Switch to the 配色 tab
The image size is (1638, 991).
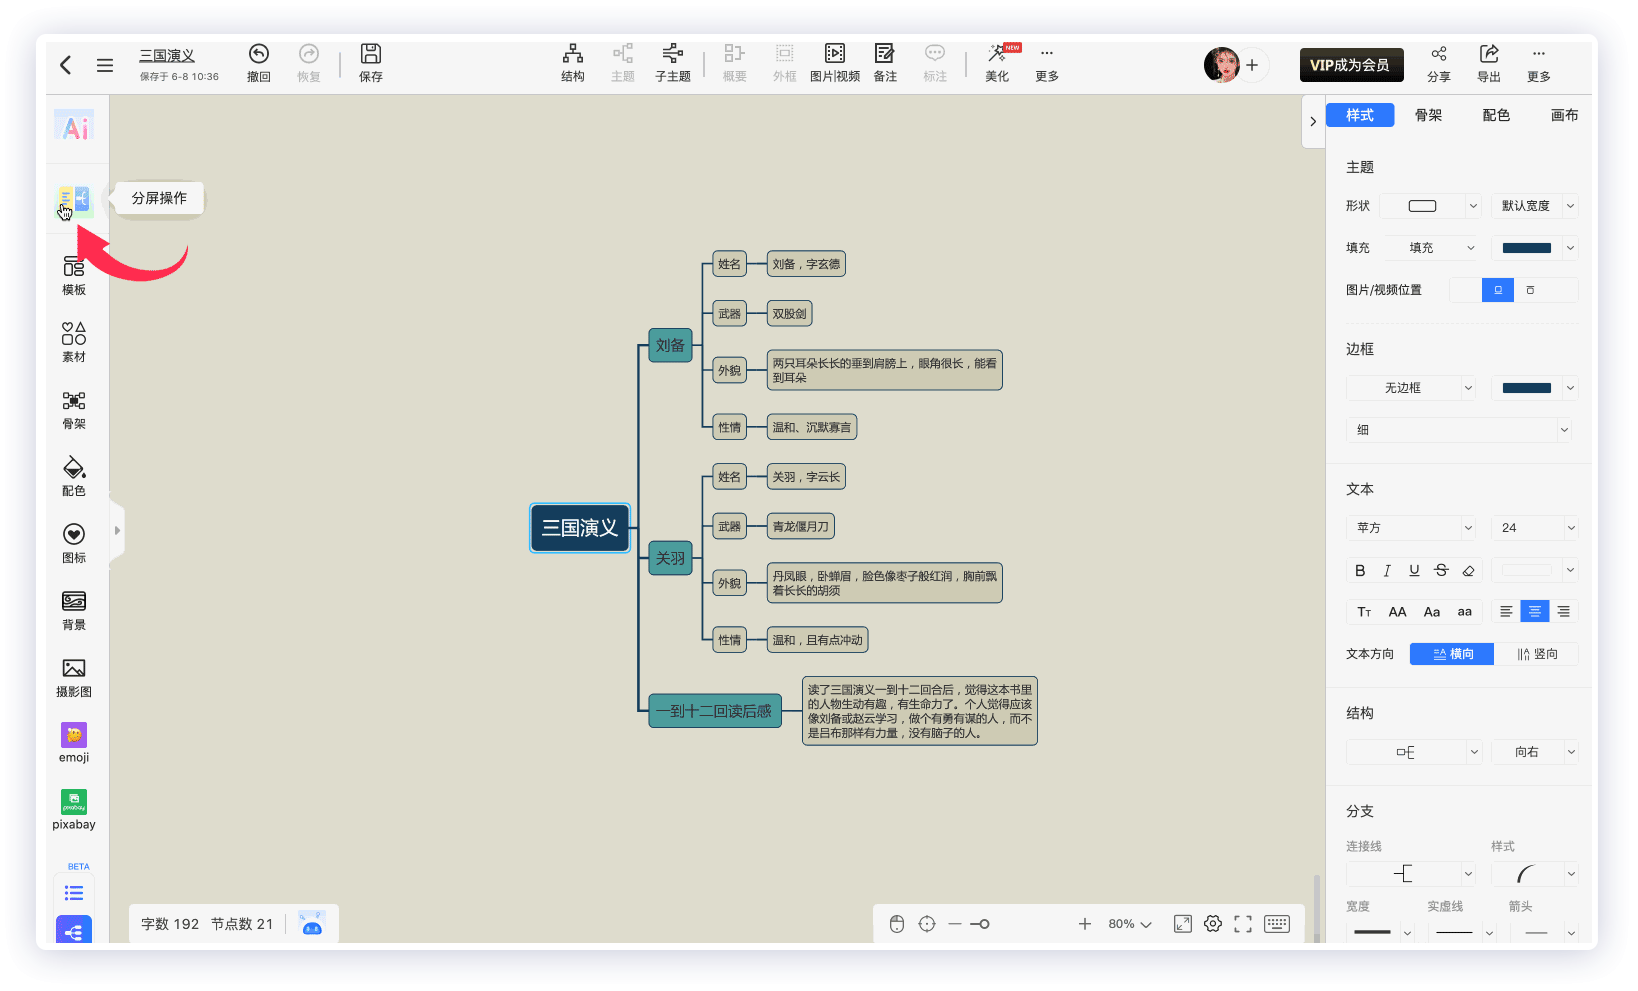(x=1496, y=115)
